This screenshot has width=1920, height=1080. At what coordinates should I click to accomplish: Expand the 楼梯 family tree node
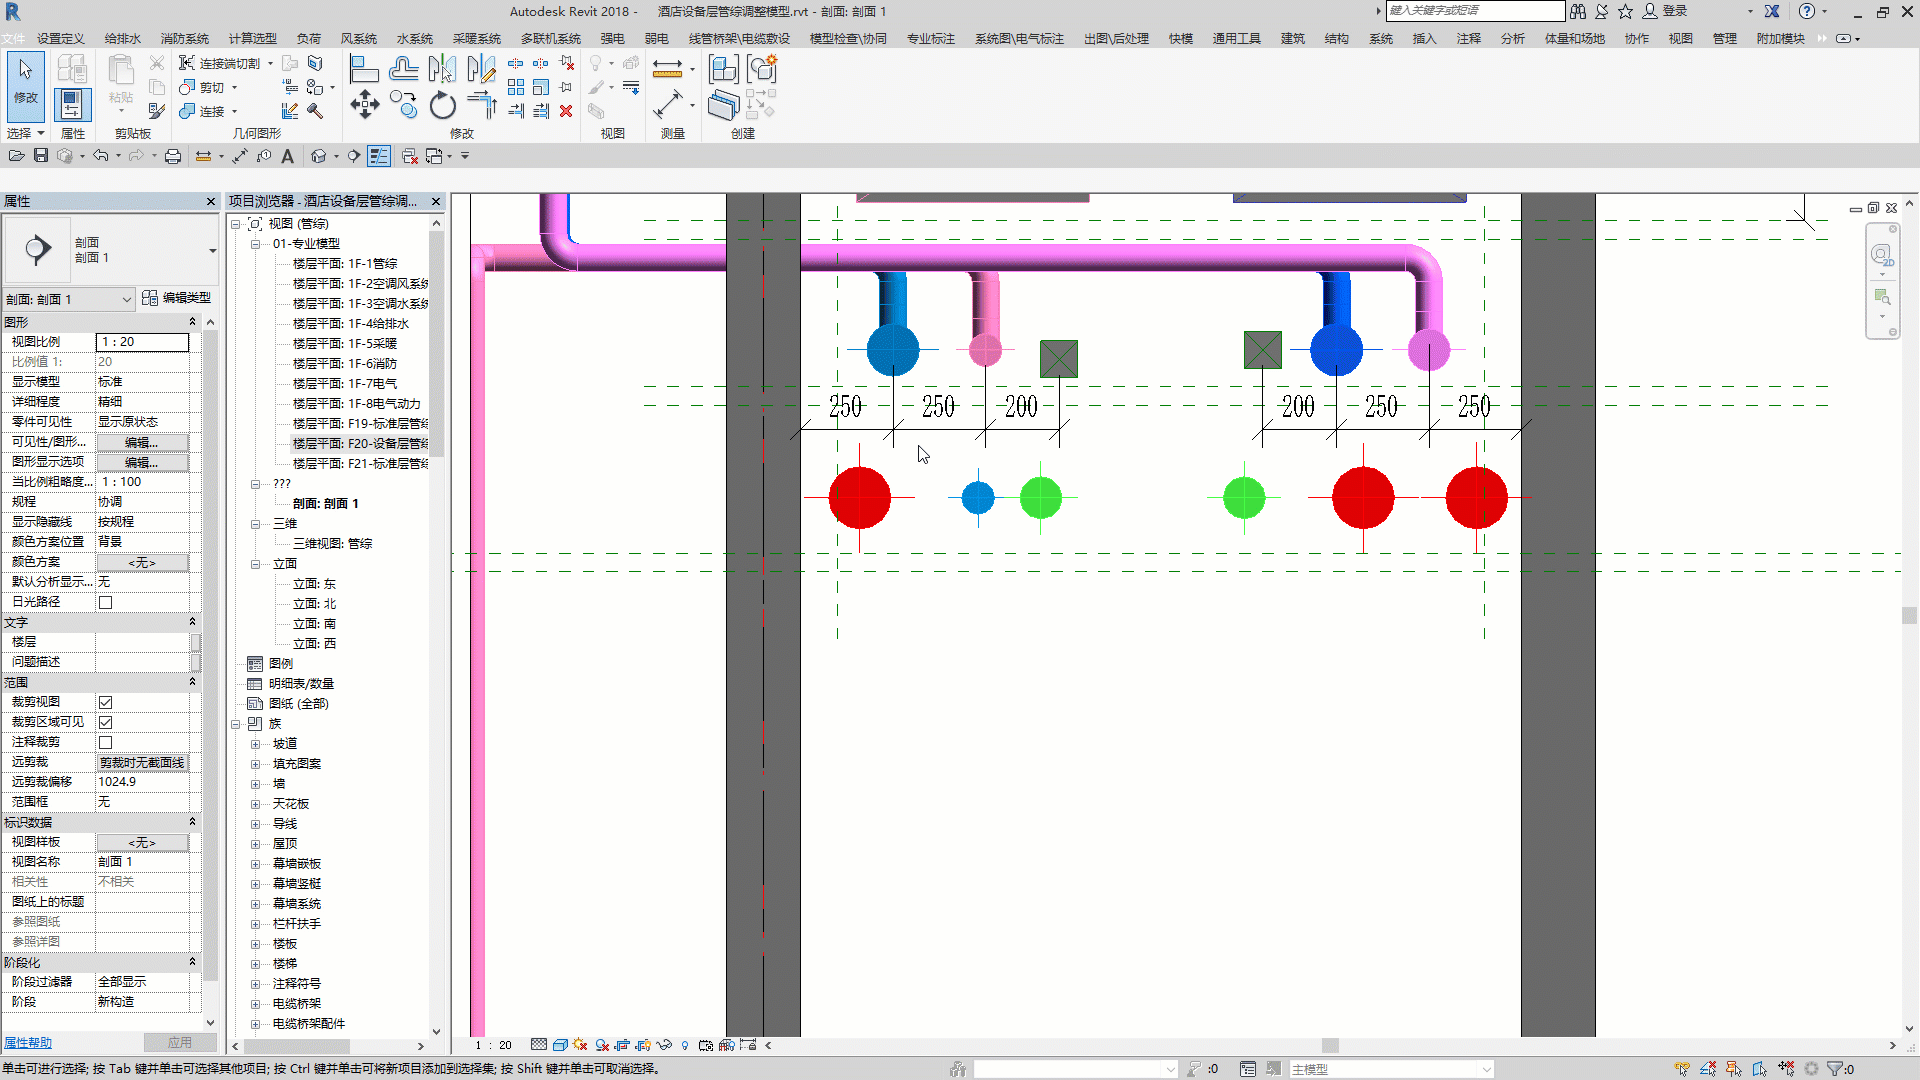pyautogui.click(x=255, y=964)
